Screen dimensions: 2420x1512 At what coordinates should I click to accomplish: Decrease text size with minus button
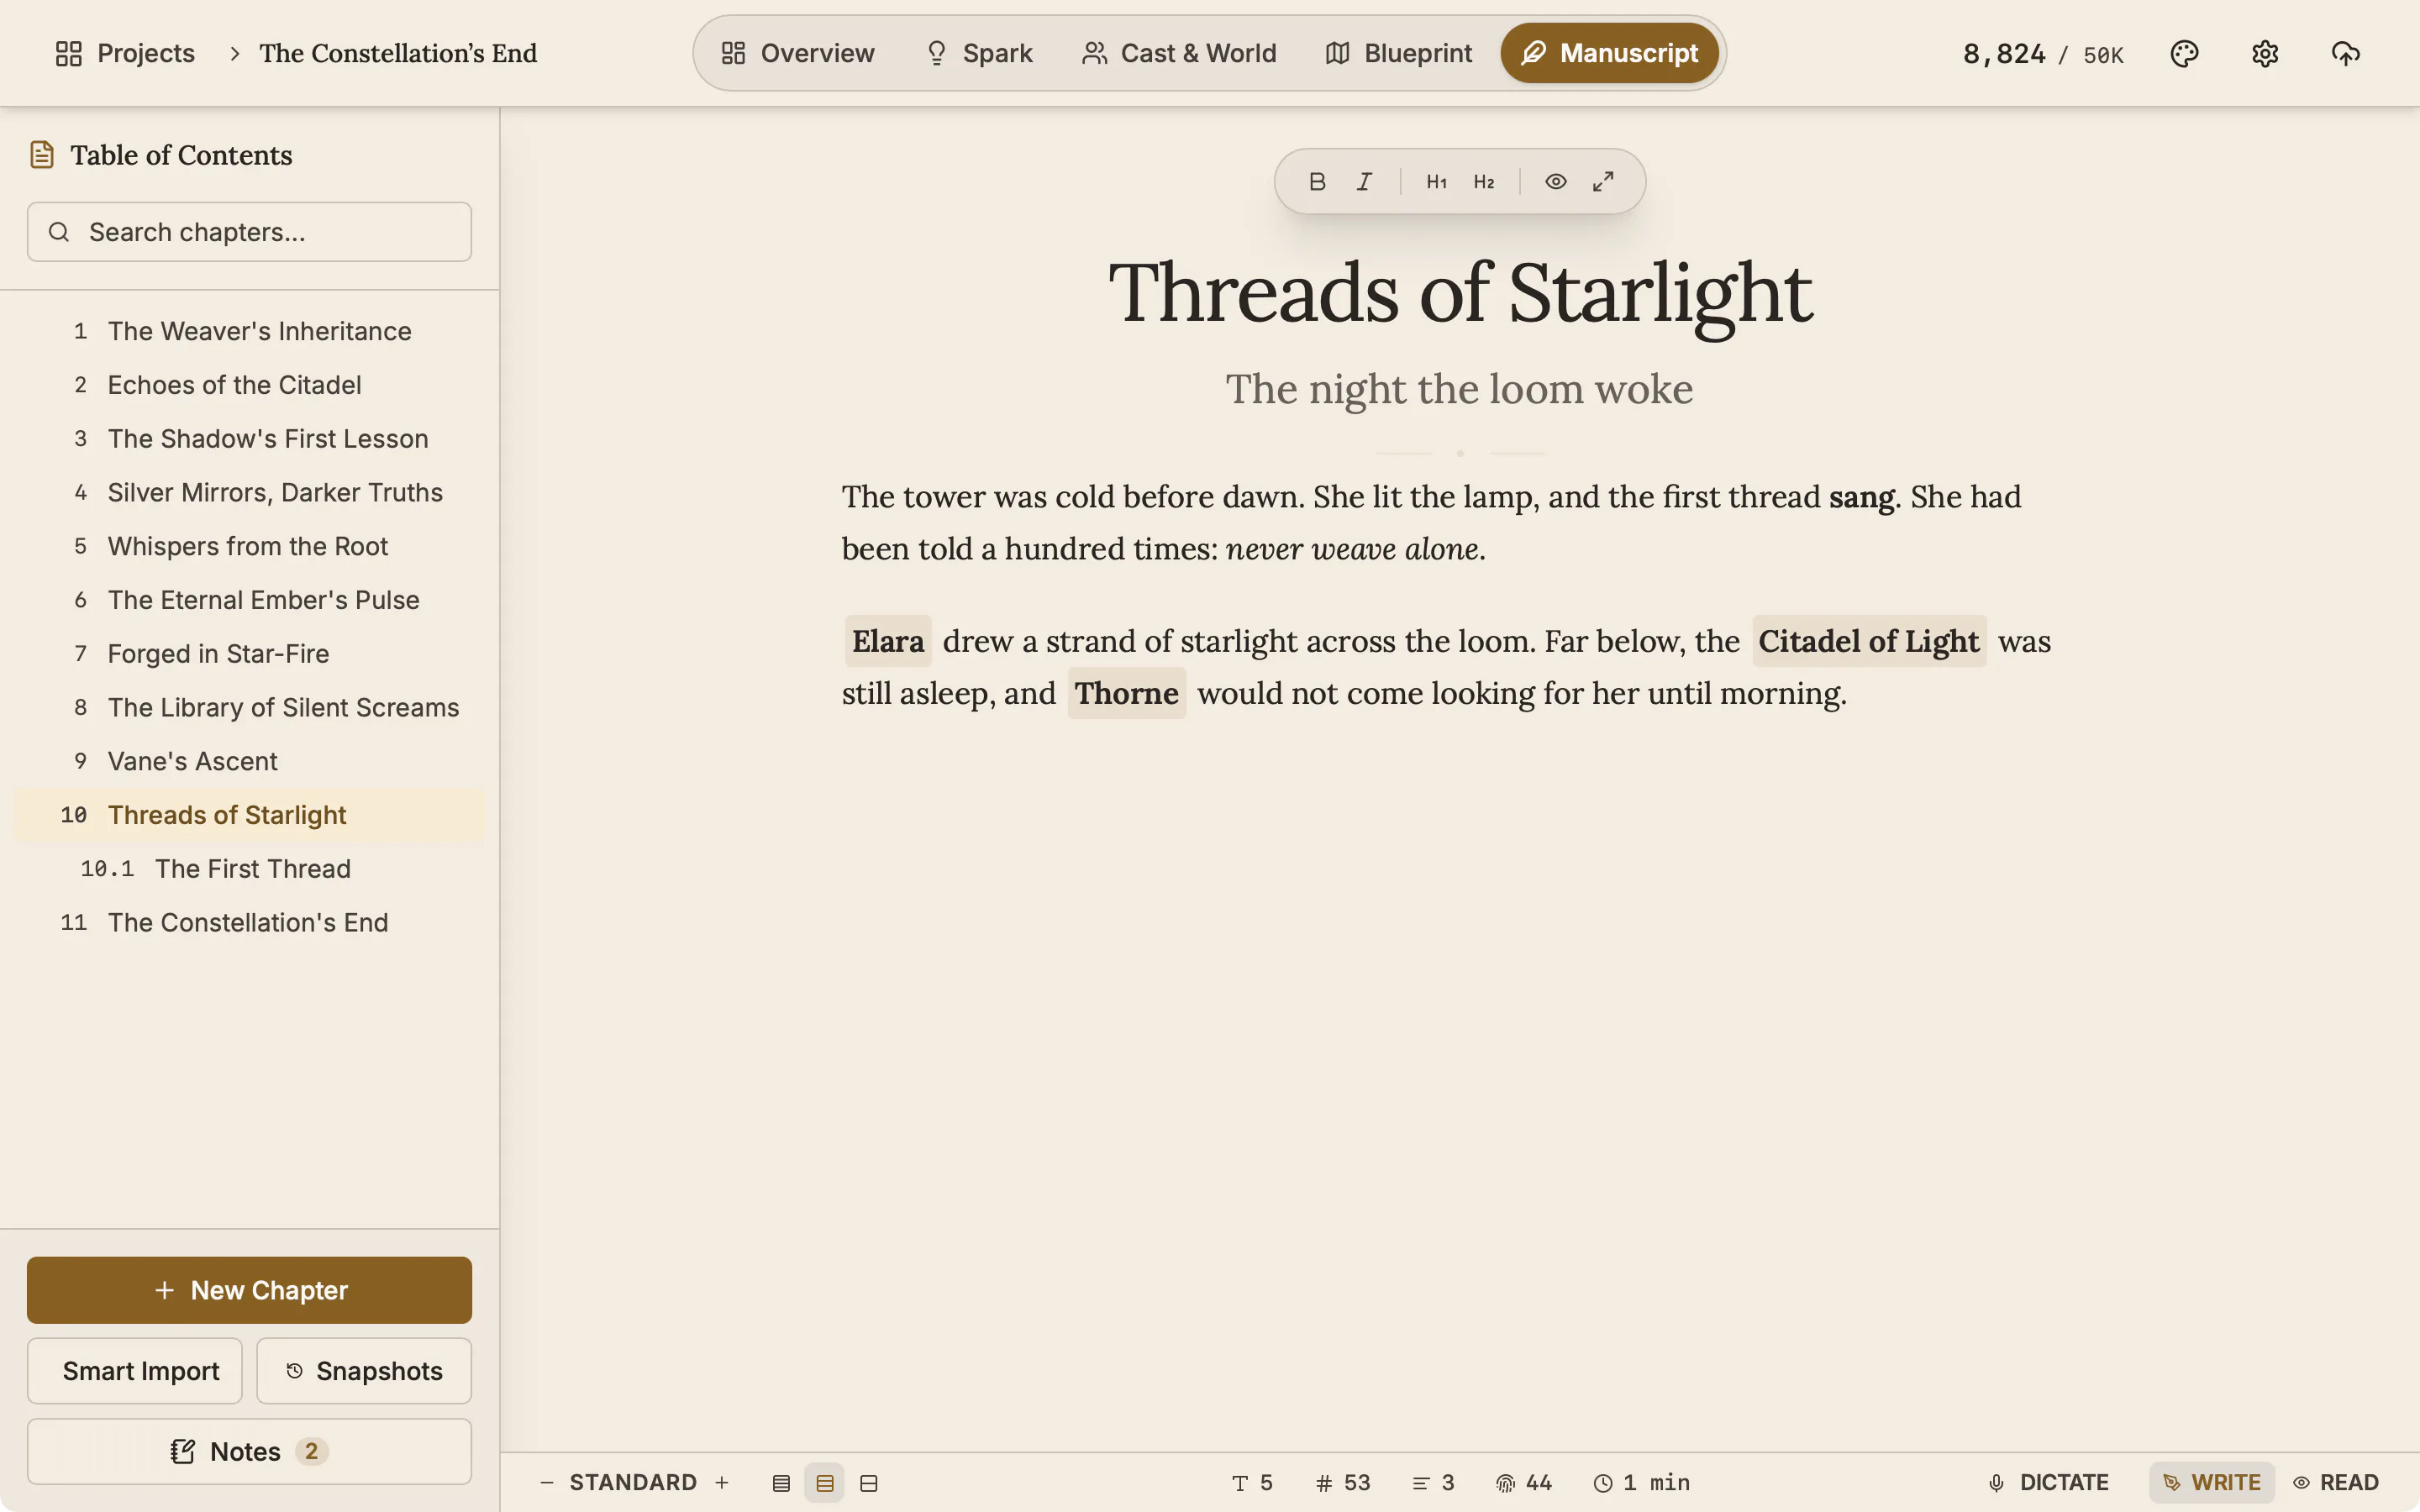[x=547, y=1482]
